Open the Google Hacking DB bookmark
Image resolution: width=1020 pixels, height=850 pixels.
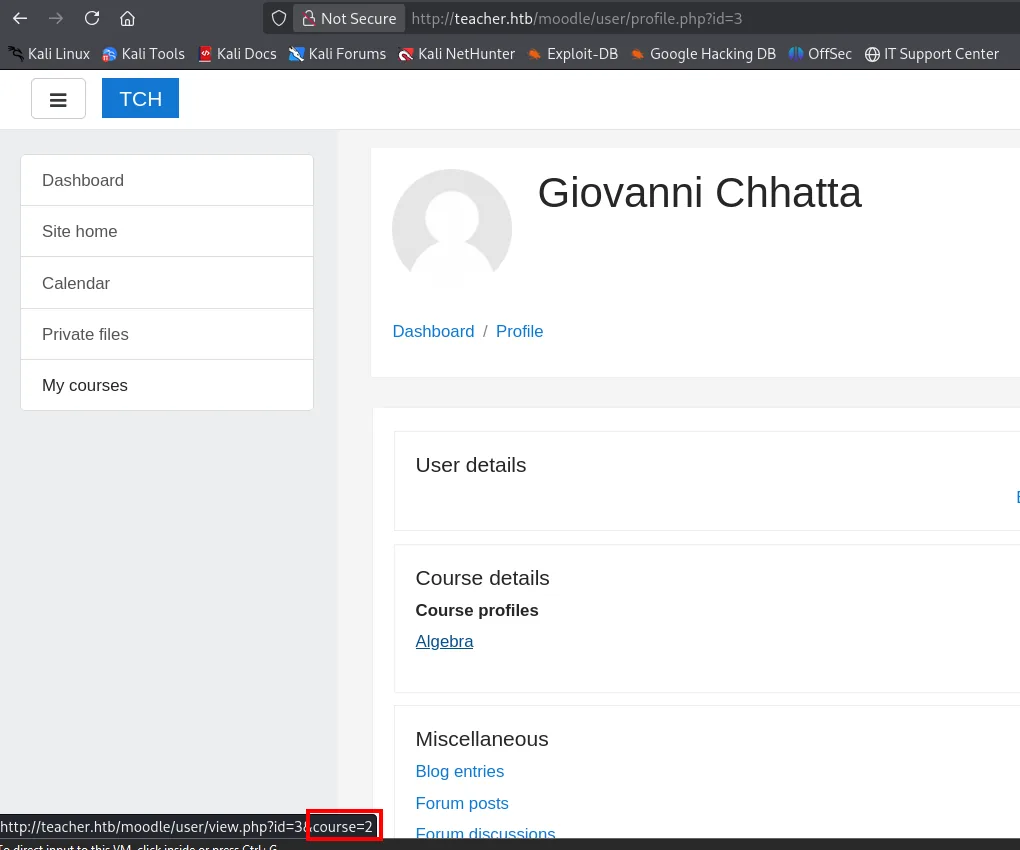point(703,54)
